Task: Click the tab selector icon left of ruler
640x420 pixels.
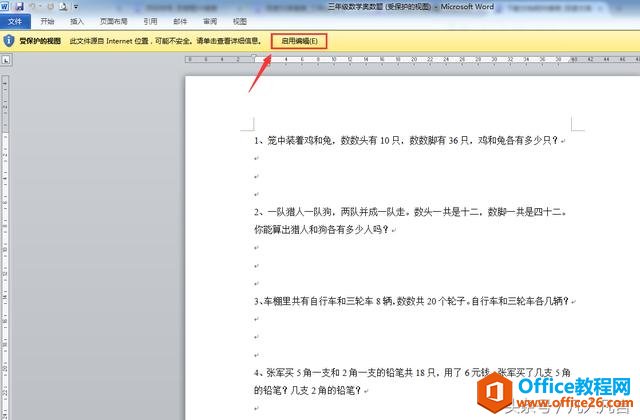Action: [x=6, y=60]
